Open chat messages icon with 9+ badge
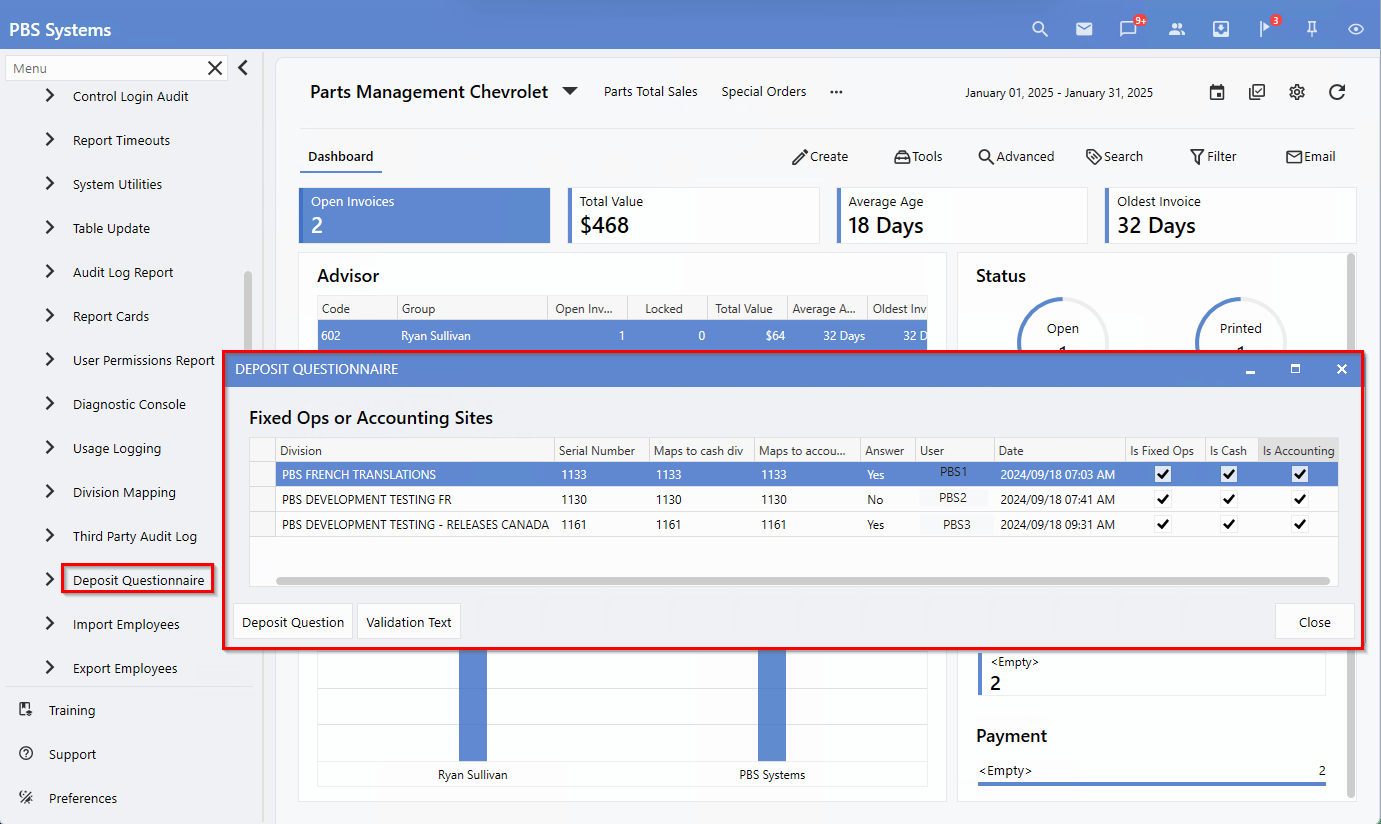 click(1131, 28)
